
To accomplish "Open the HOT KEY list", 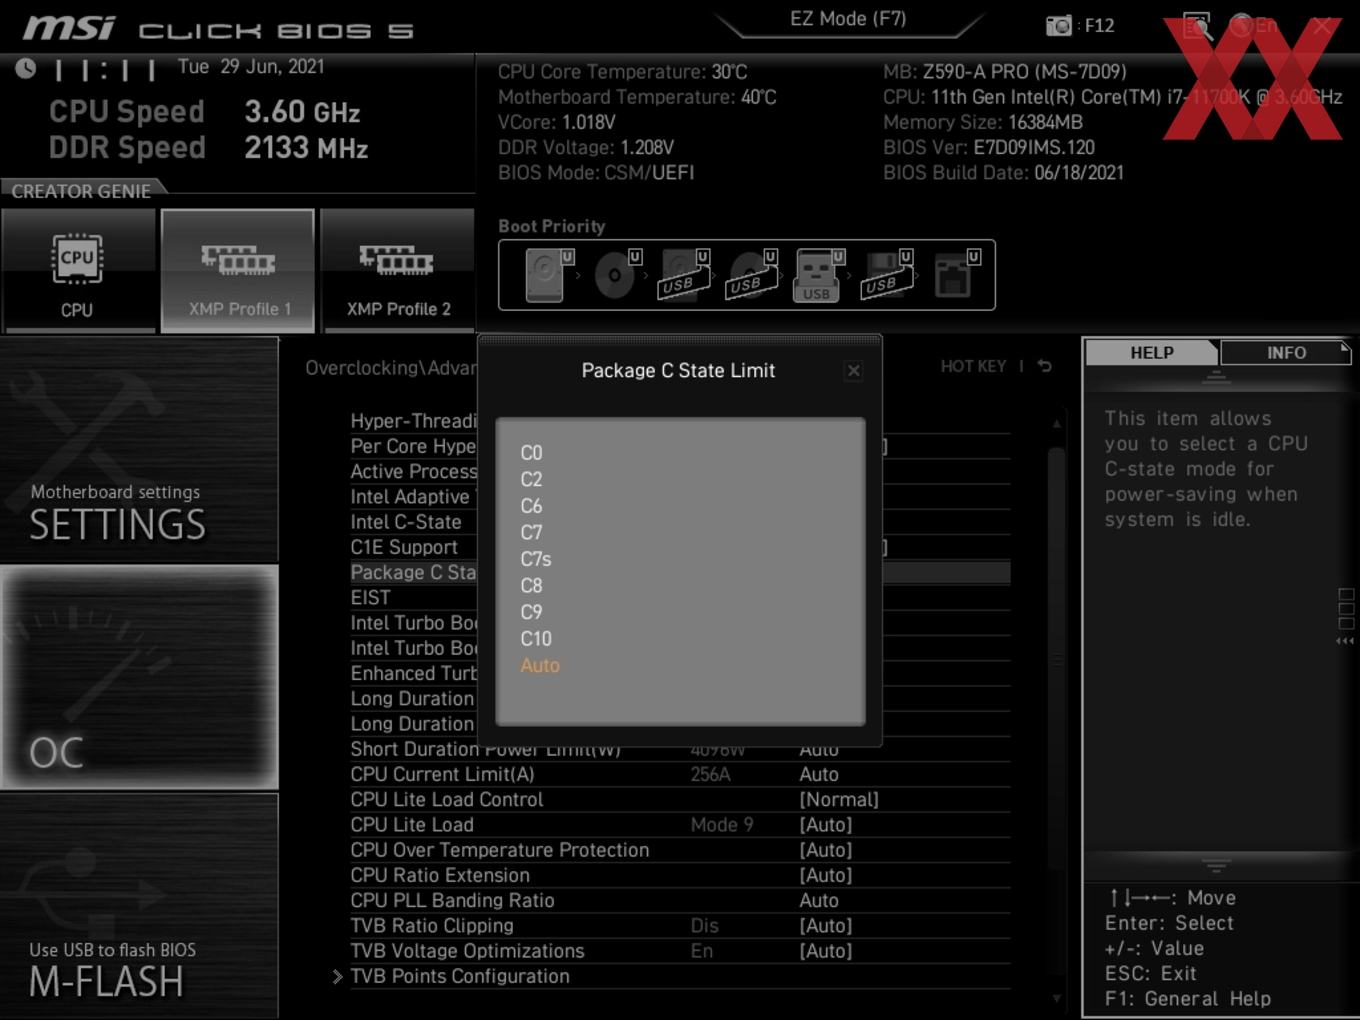I will (973, 366).
